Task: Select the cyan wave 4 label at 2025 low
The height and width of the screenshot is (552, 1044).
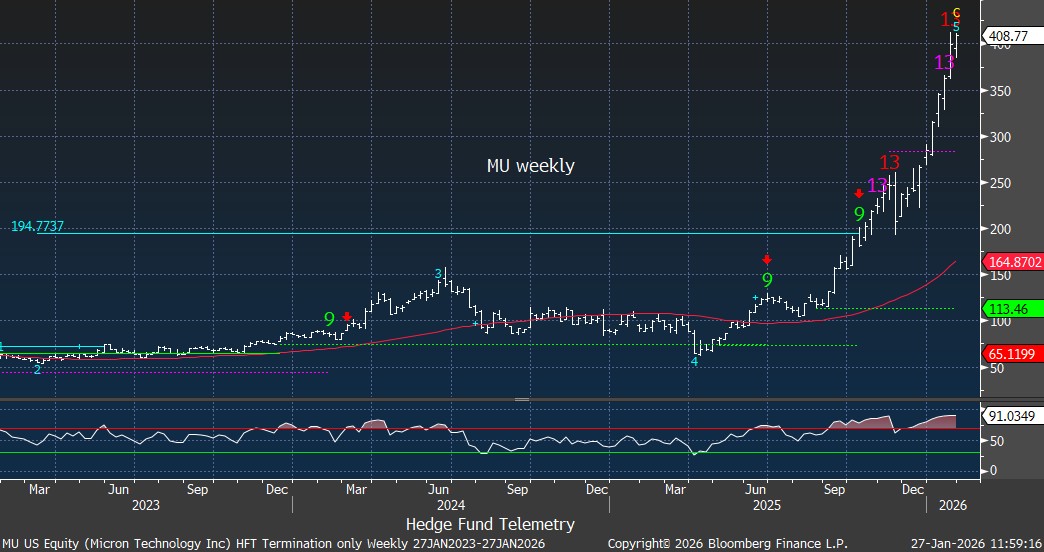Action: coord(694,361)
